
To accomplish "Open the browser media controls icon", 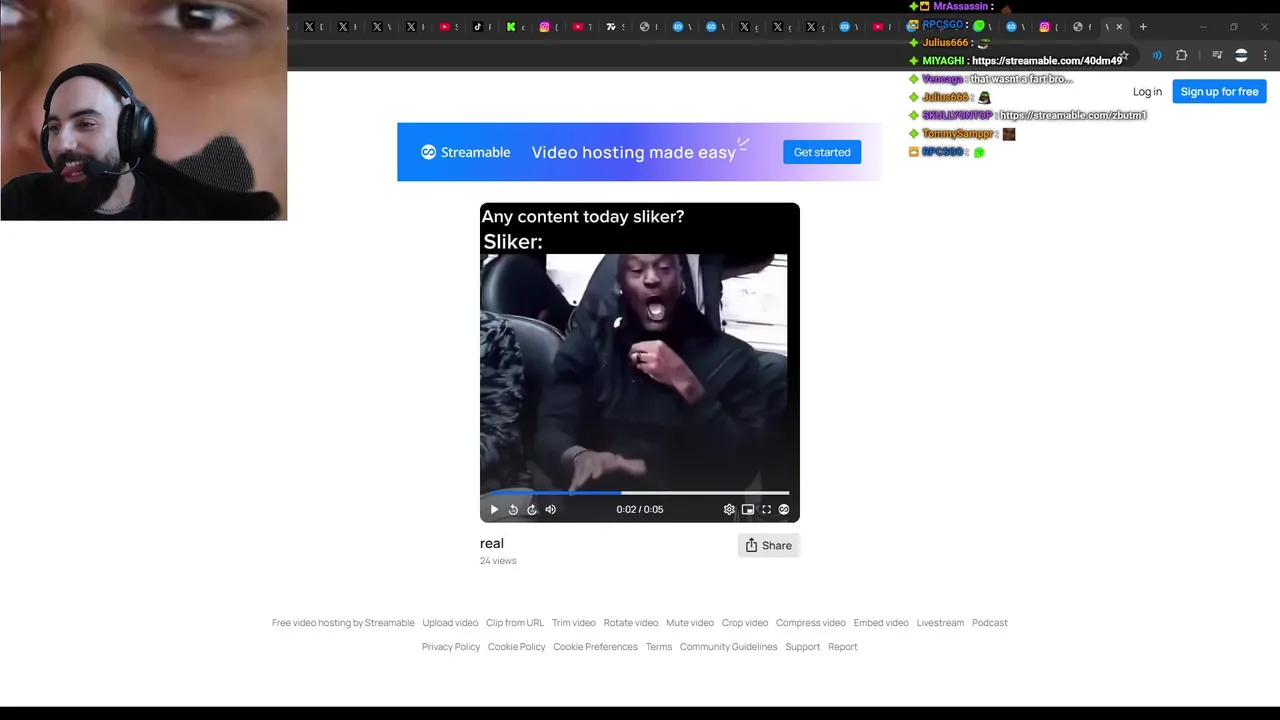I will pyautogui.click(x=1217, y=56).
